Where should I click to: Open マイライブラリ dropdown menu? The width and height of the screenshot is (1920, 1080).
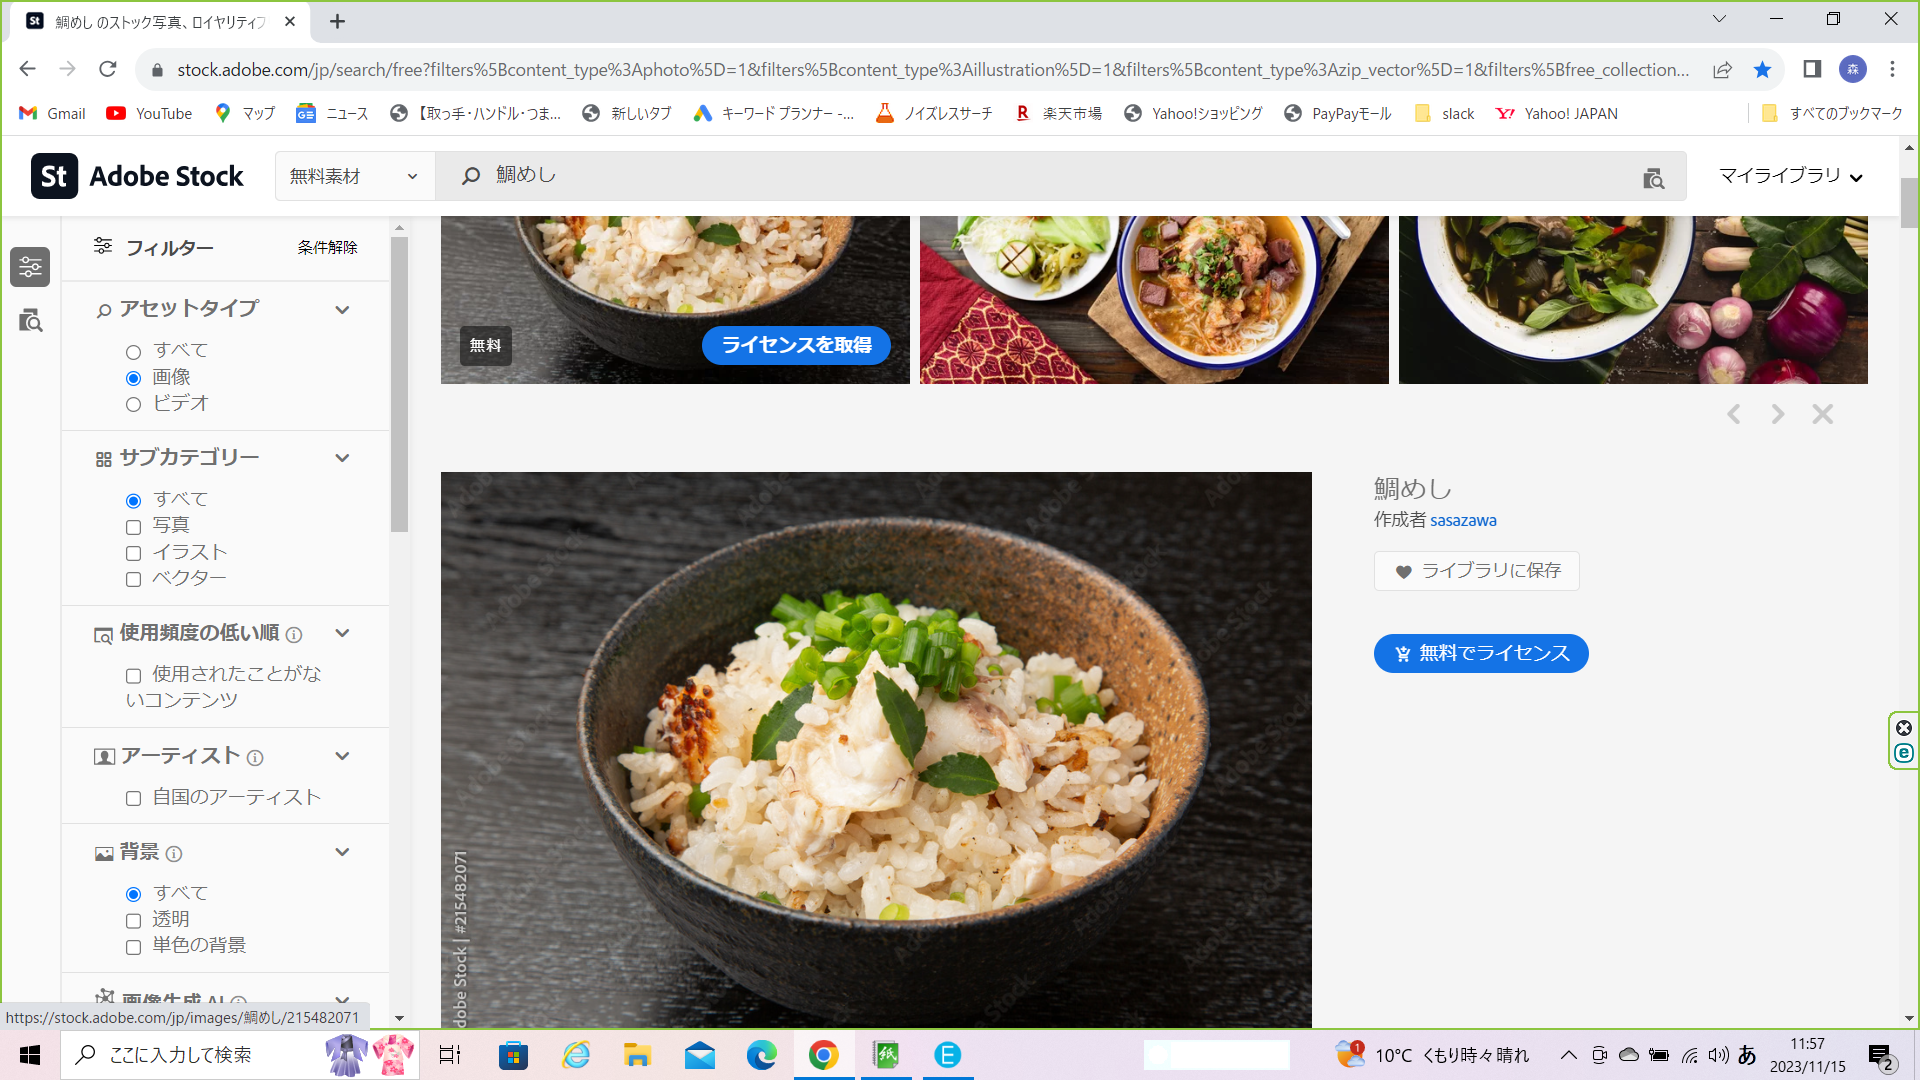pos(1790,176)
